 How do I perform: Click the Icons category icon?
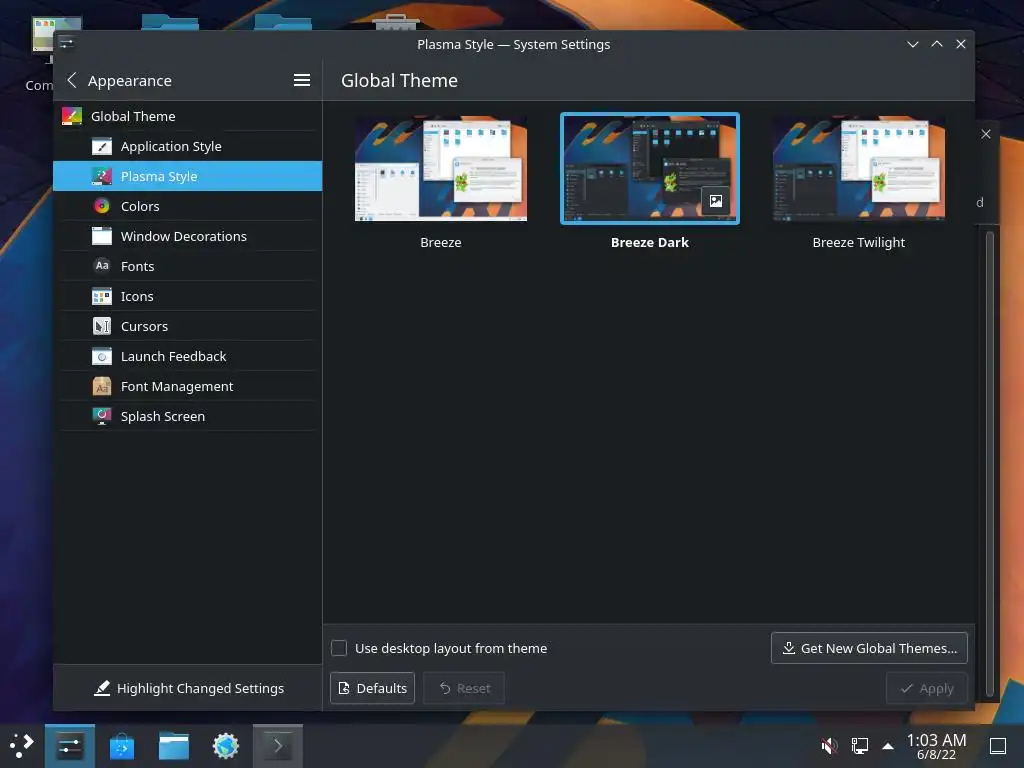pyautogui.click(x=101, y=296)
